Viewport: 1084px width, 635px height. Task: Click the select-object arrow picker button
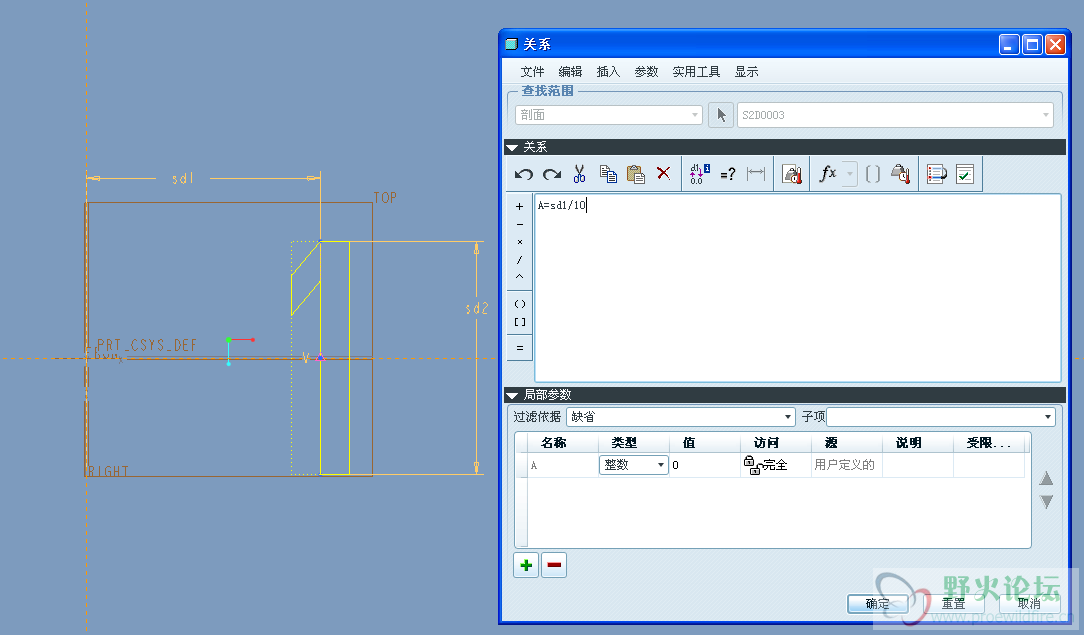(721, 115)
